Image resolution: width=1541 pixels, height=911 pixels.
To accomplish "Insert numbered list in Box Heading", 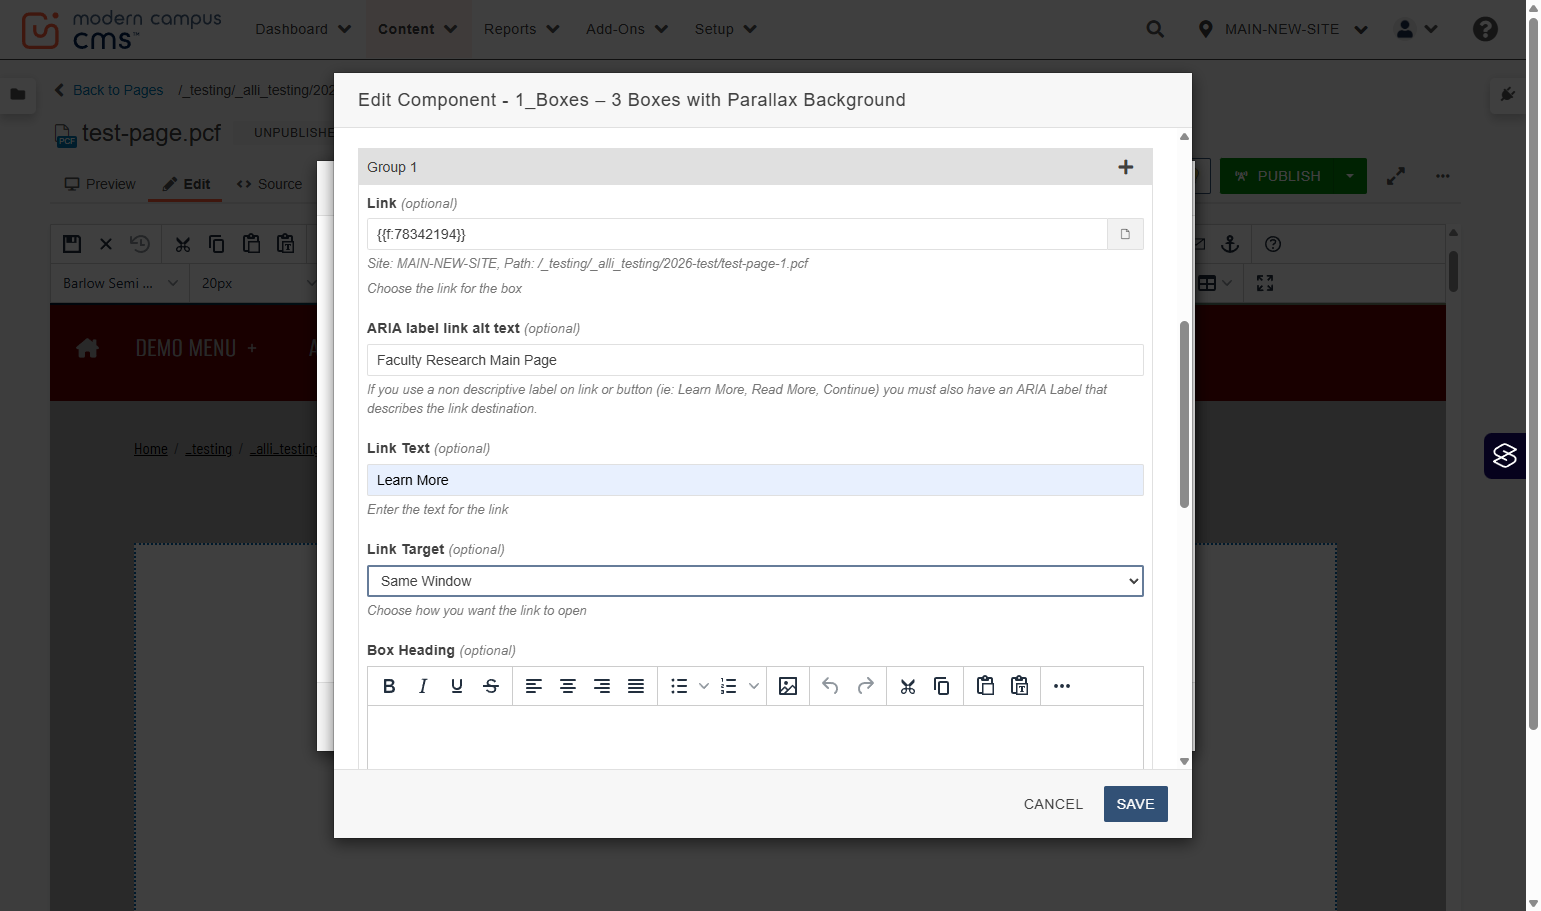I will (729, 686).
